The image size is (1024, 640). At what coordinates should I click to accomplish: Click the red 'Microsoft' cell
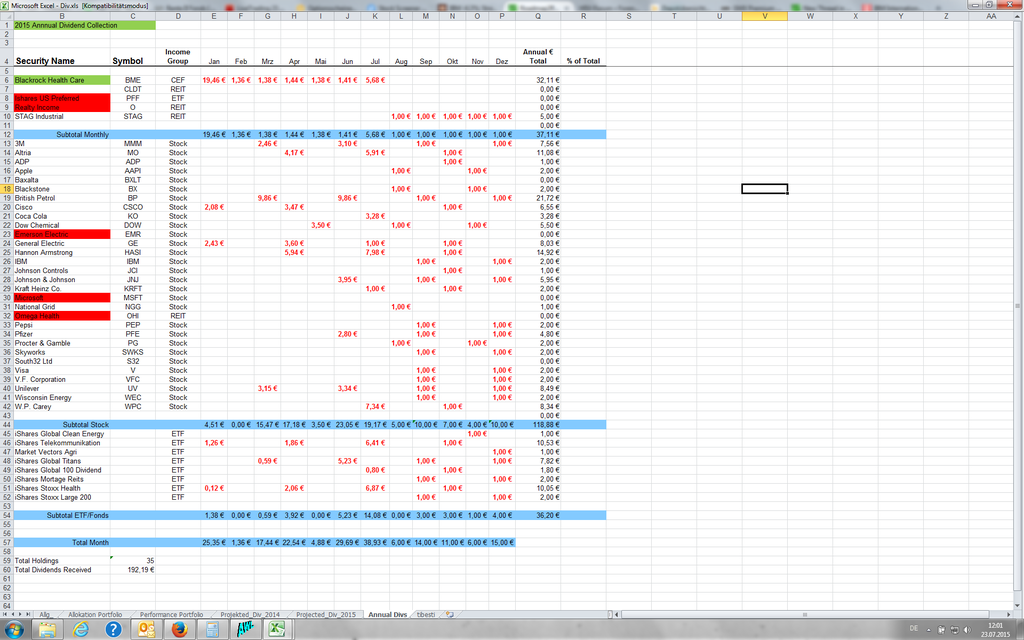click(62, 298)
